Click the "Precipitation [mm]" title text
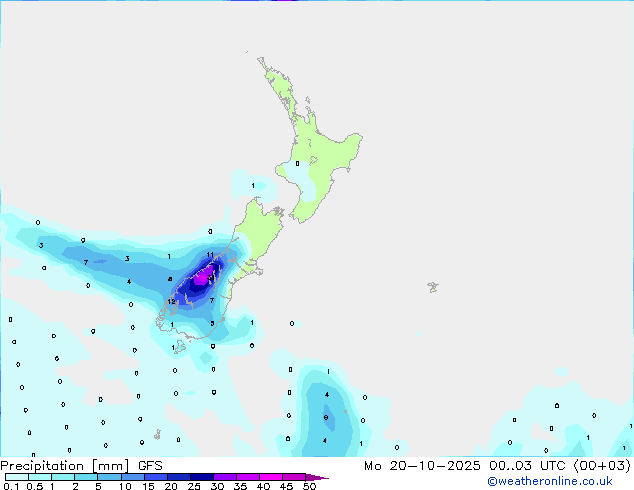Image resolution: width=634 pixels, height=490 pixels. [65, 466]
